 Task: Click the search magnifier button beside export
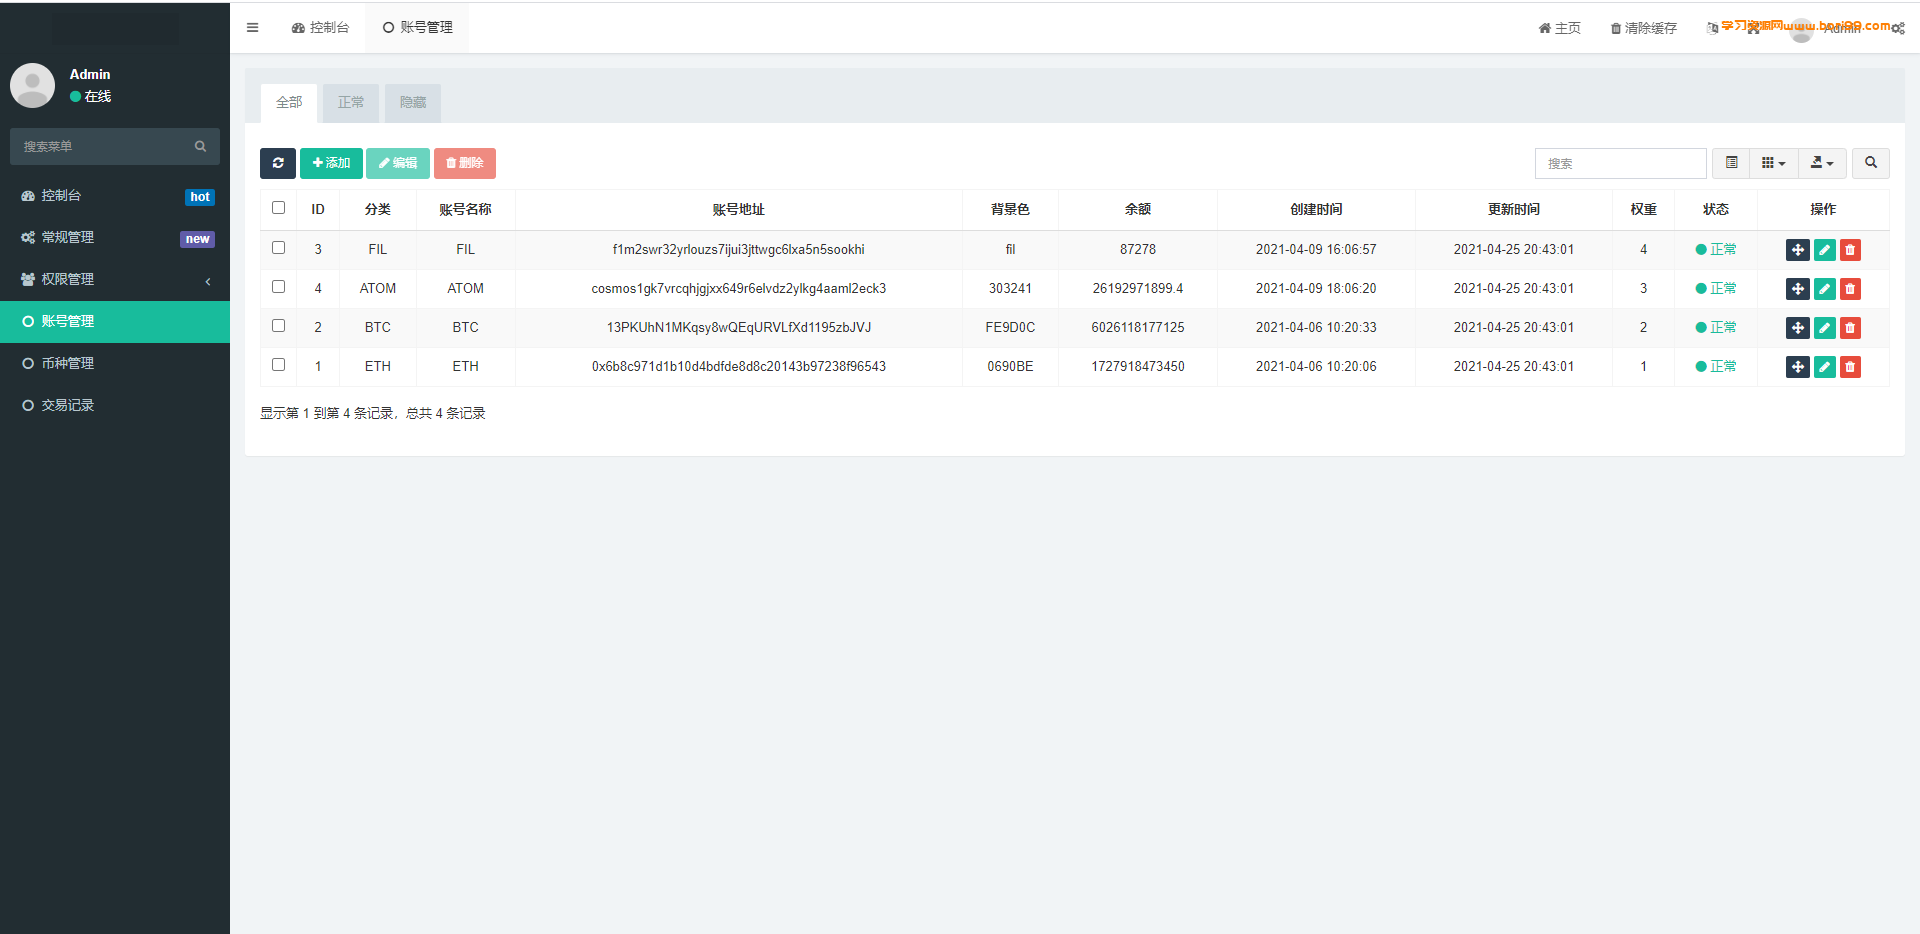click(x=1870, y=163)
